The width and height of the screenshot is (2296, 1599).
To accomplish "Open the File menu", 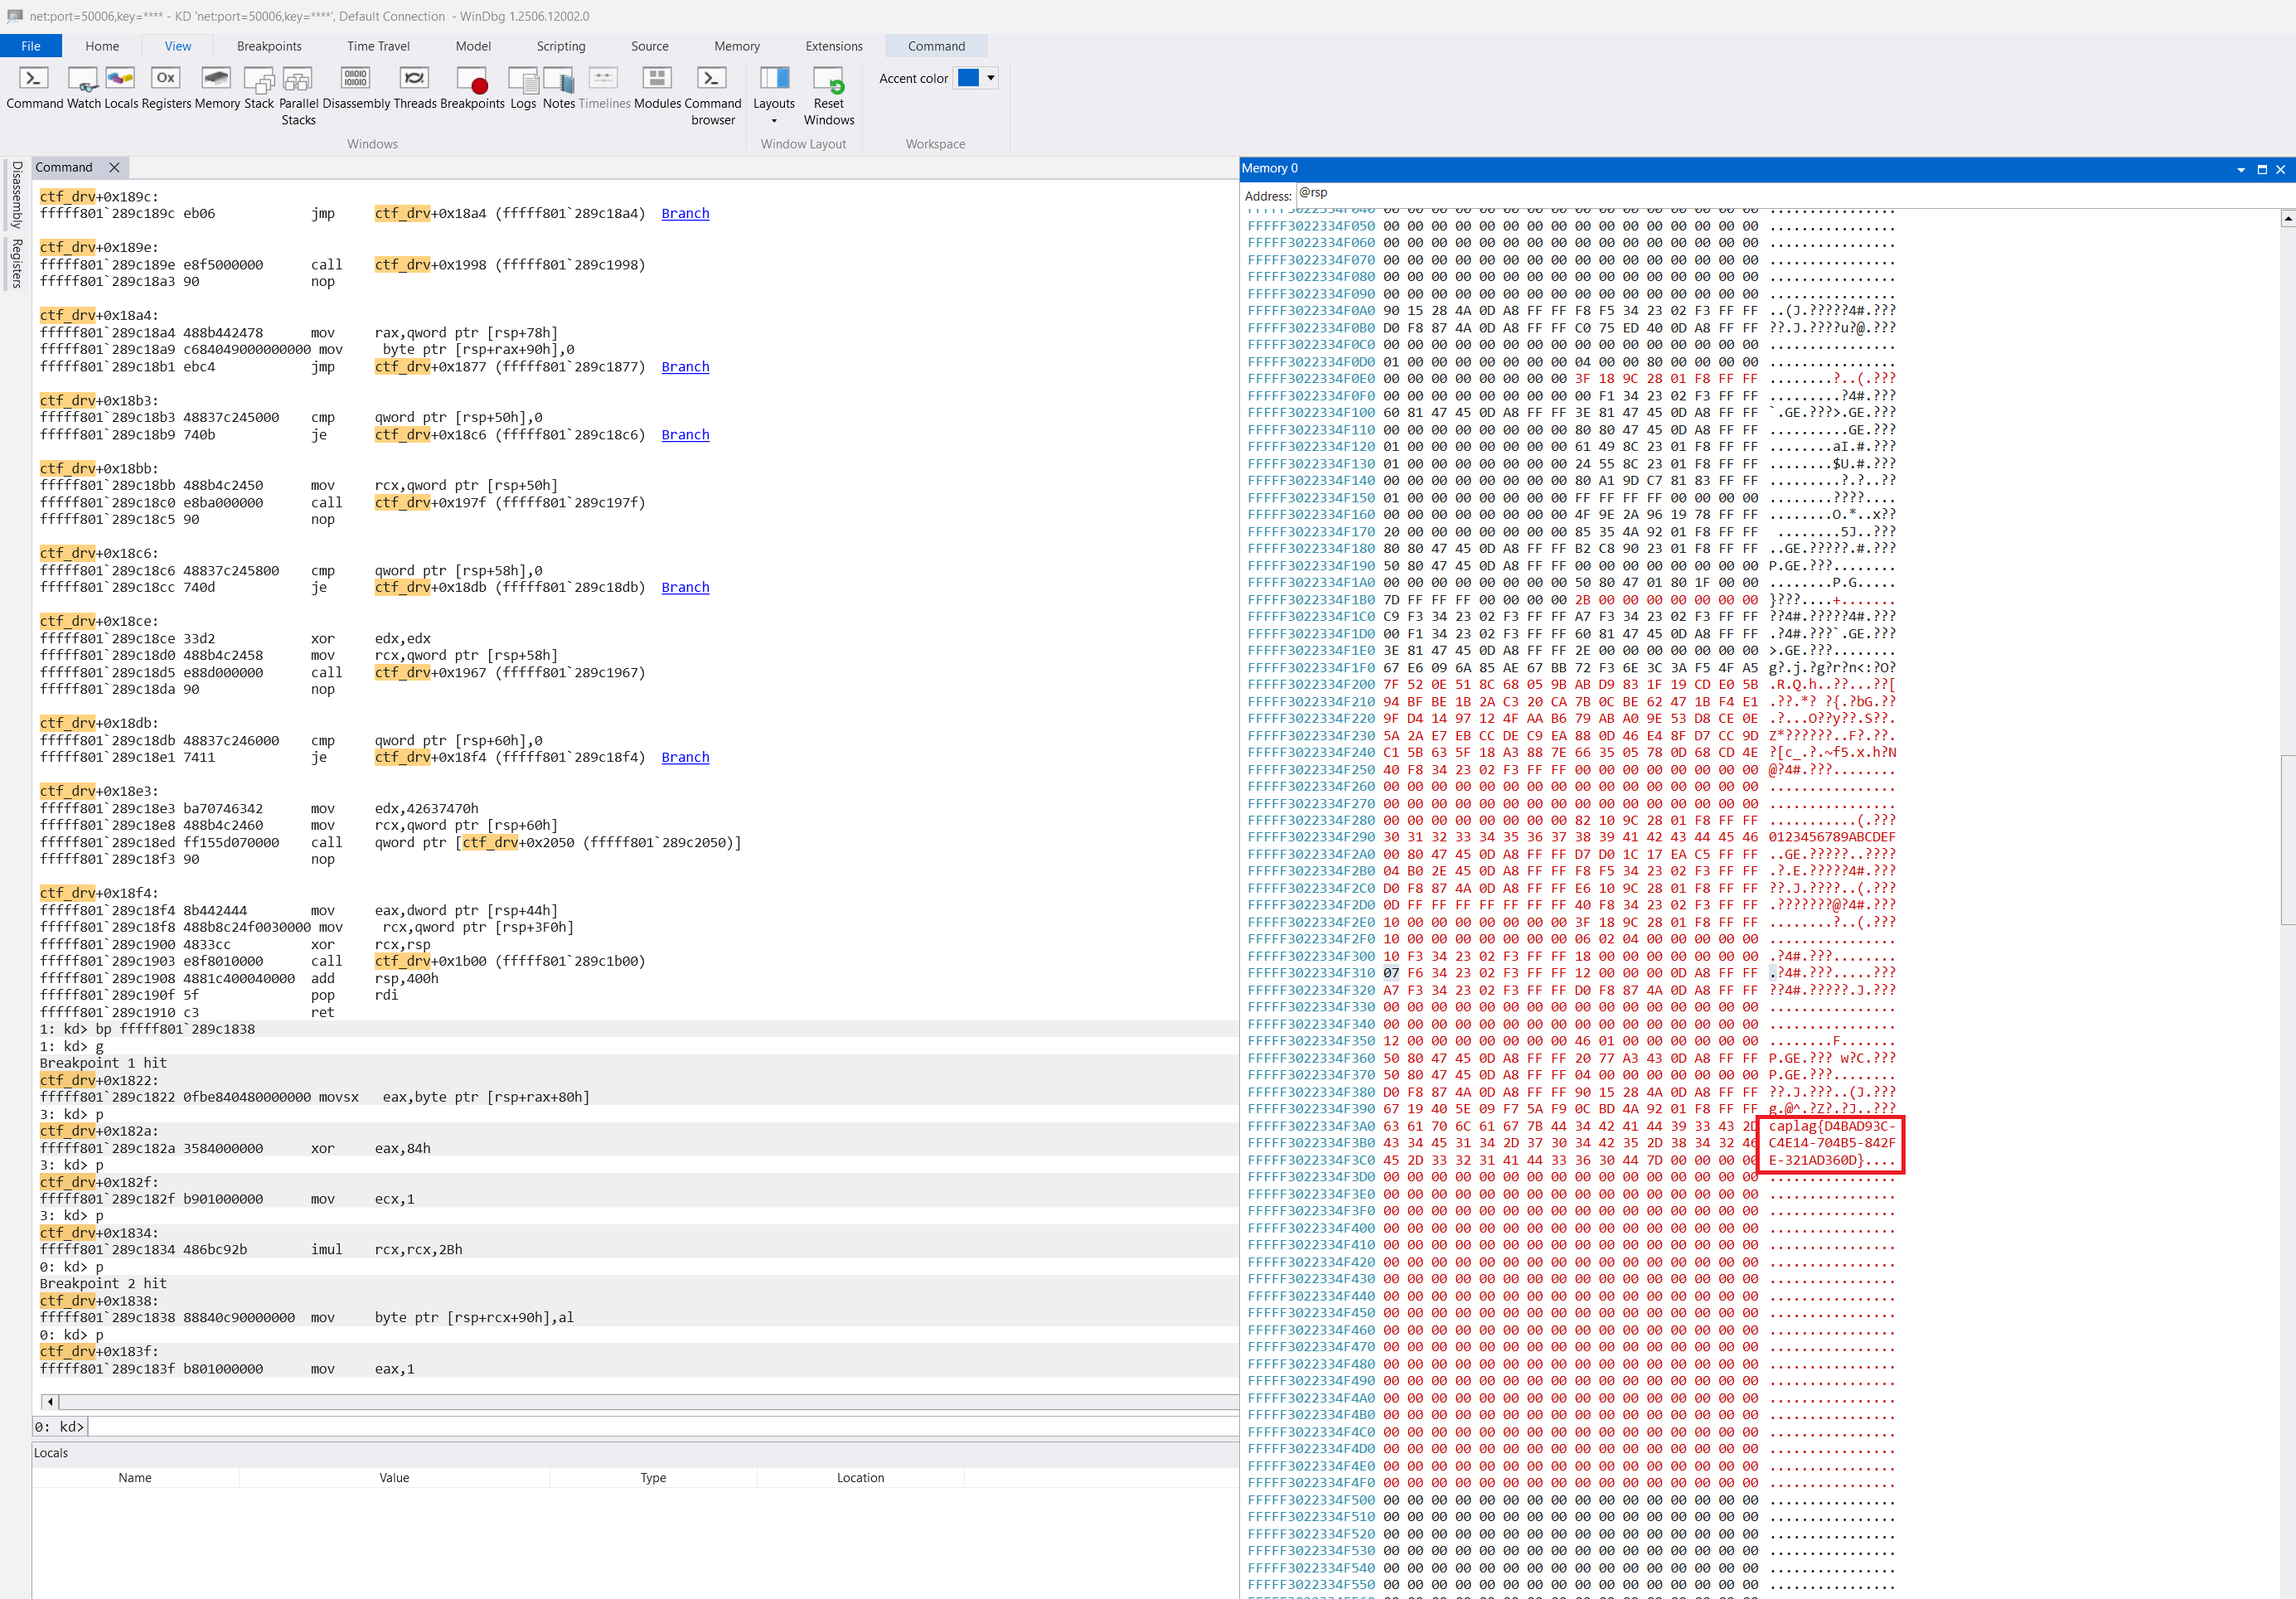I will (x=31, y=46).
